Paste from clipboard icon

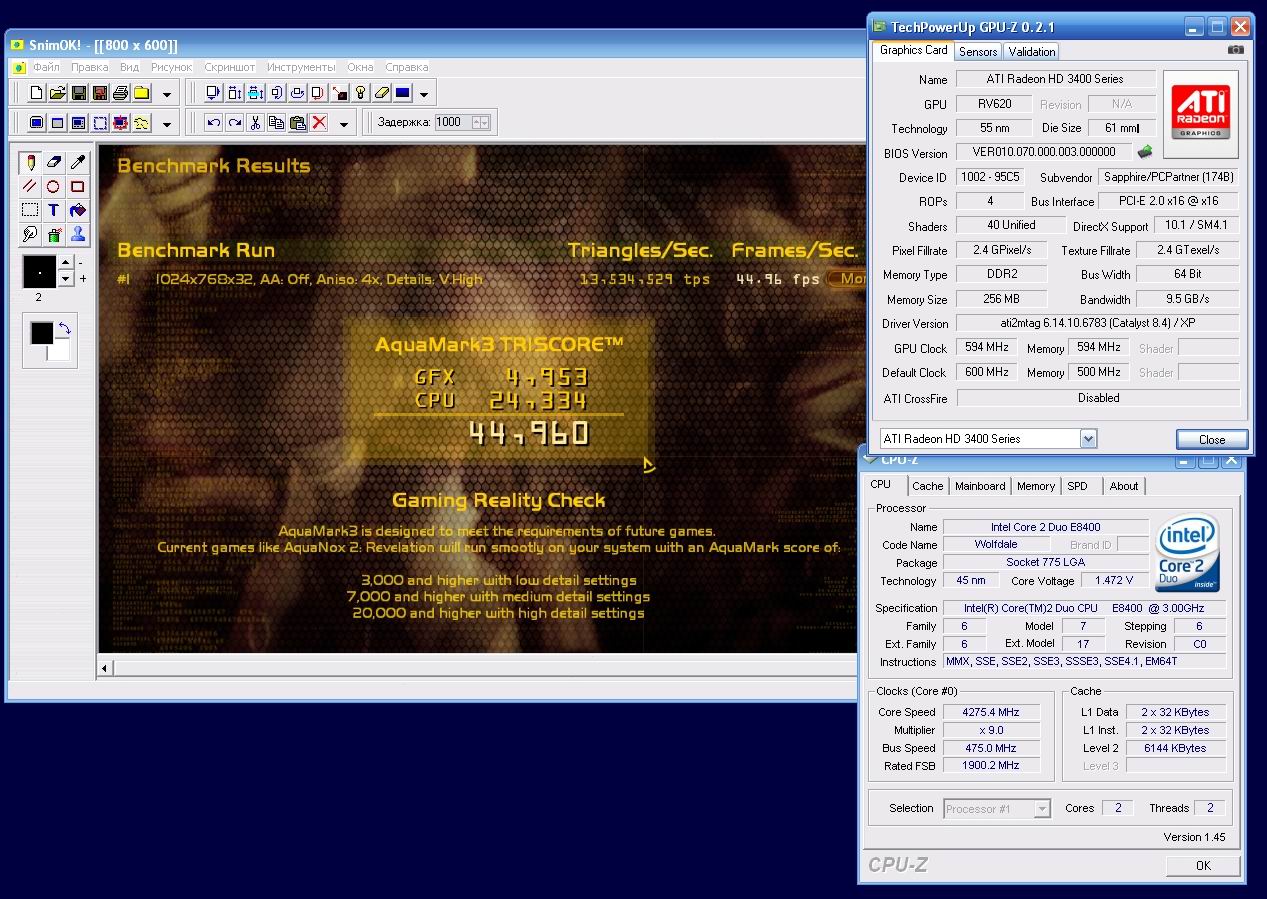point(297,122)
